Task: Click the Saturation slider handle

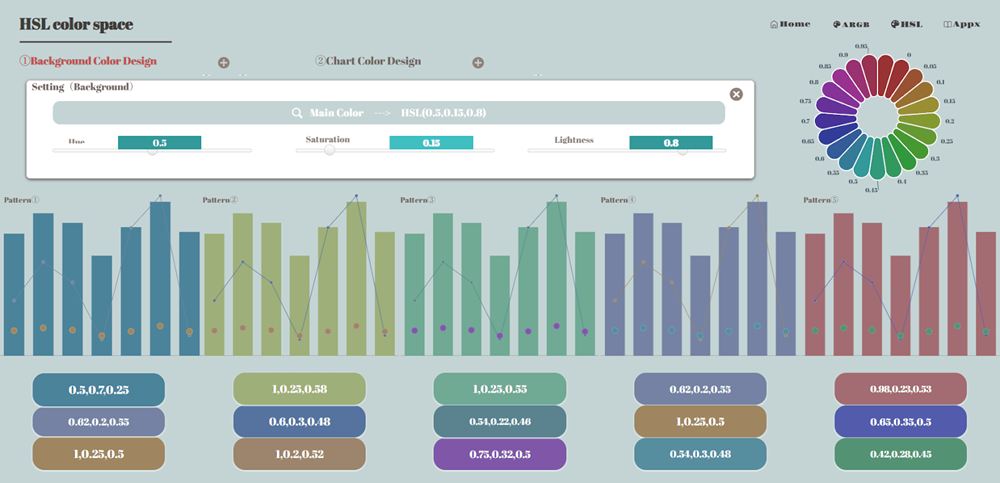Action: tap(329, 151)
